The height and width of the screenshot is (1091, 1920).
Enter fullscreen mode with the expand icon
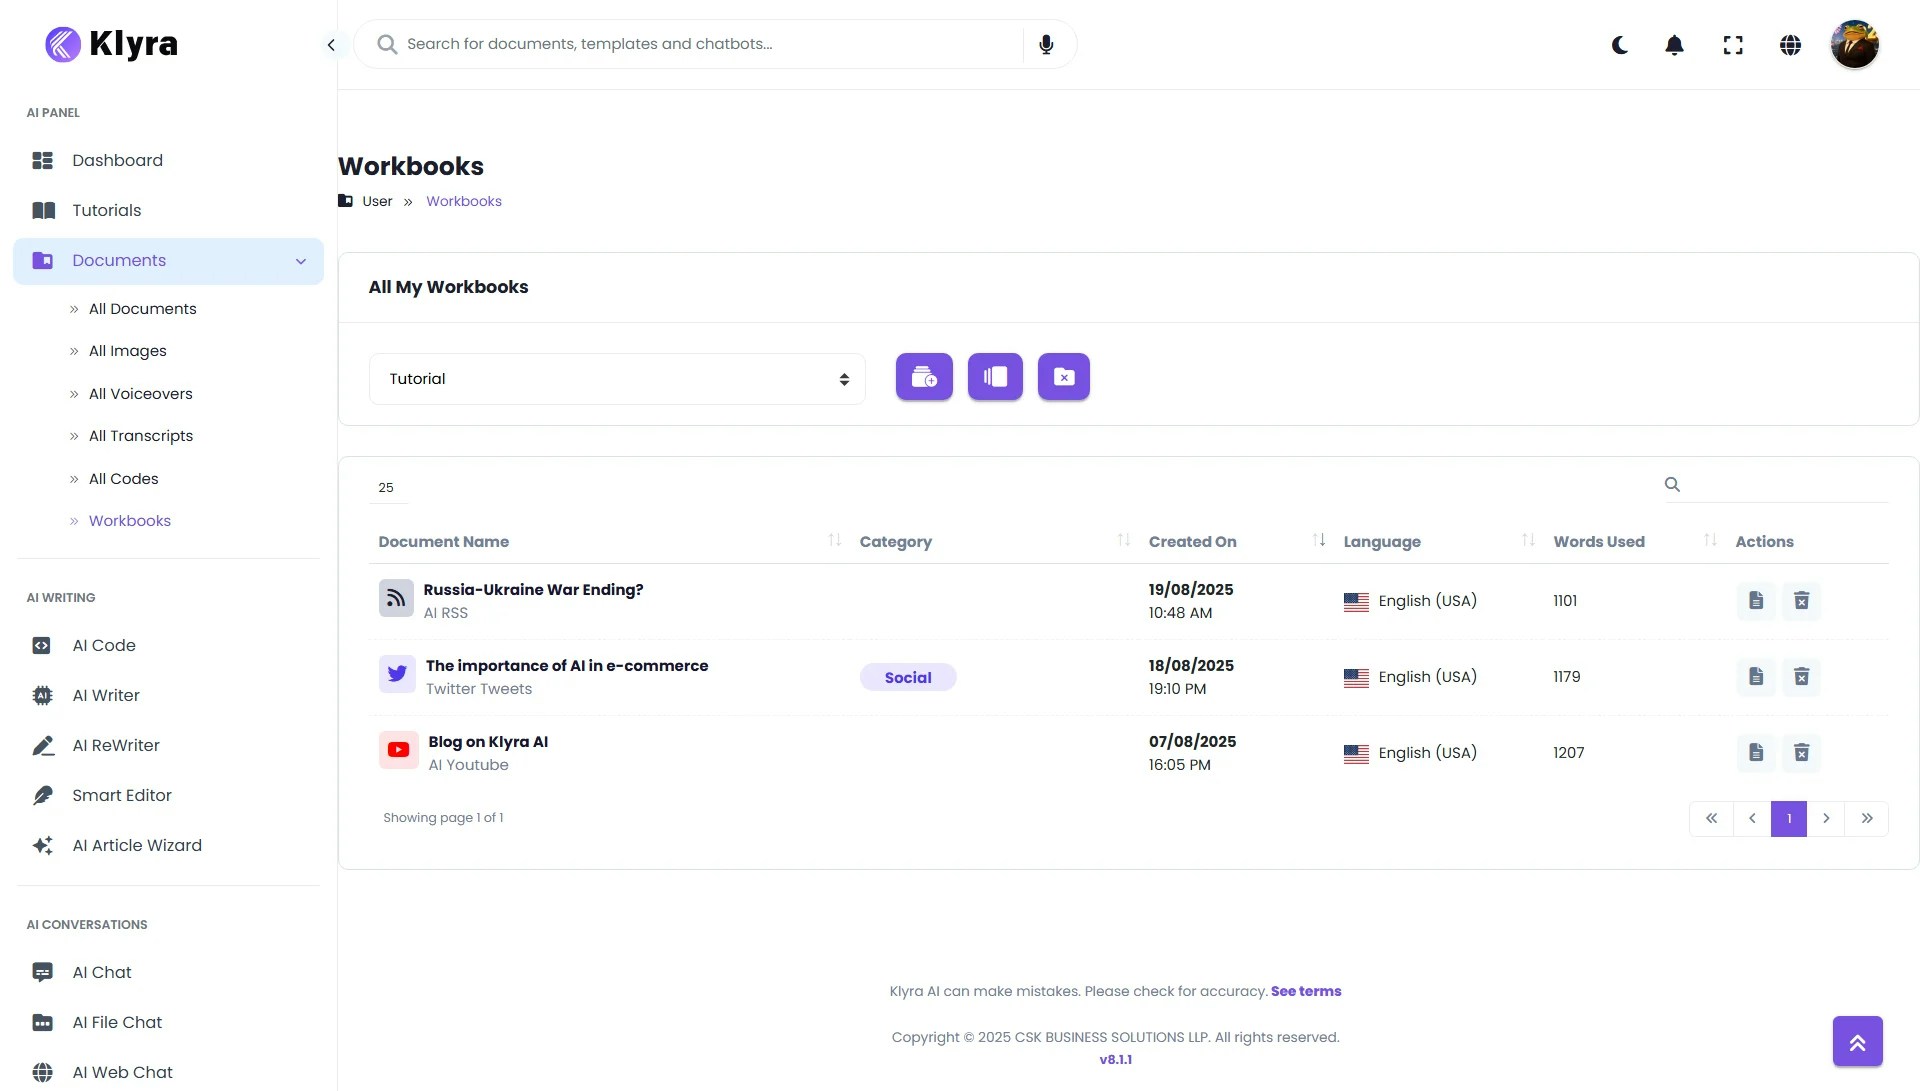[1733, 45]
